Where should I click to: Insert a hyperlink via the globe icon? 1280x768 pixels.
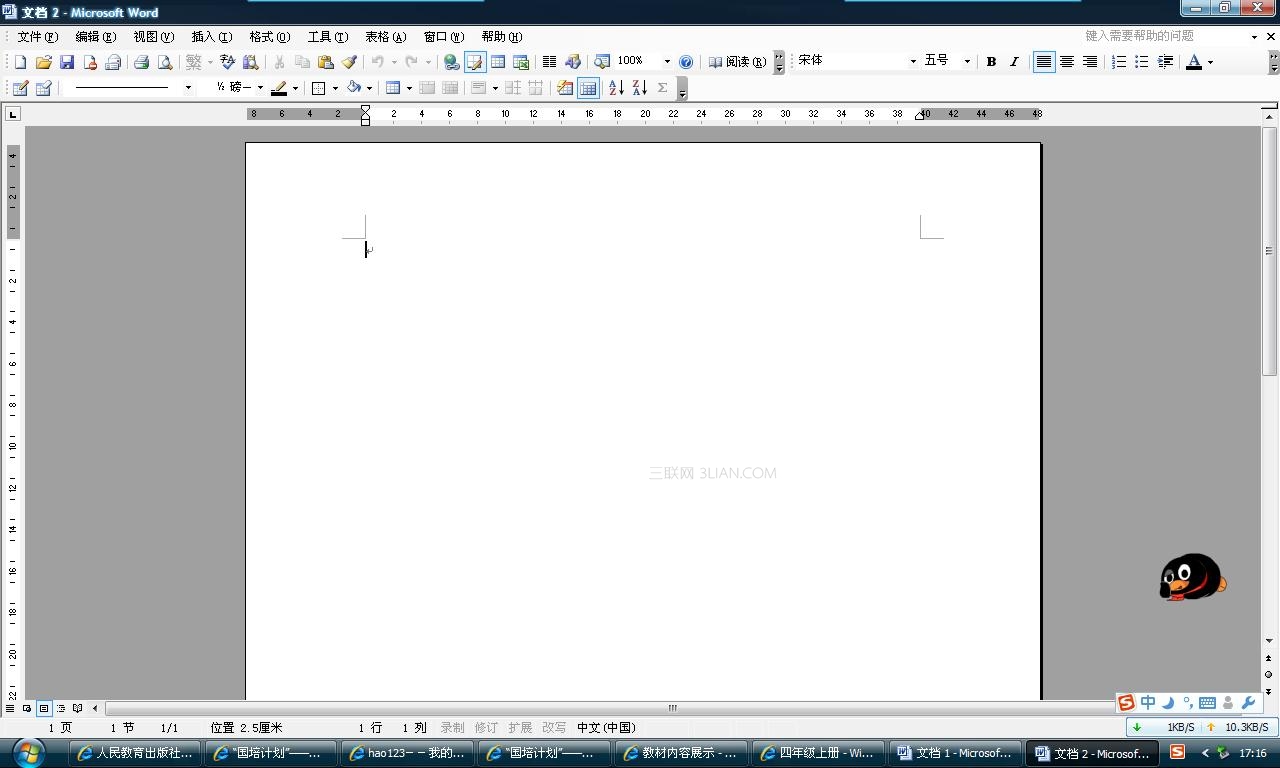451,62
